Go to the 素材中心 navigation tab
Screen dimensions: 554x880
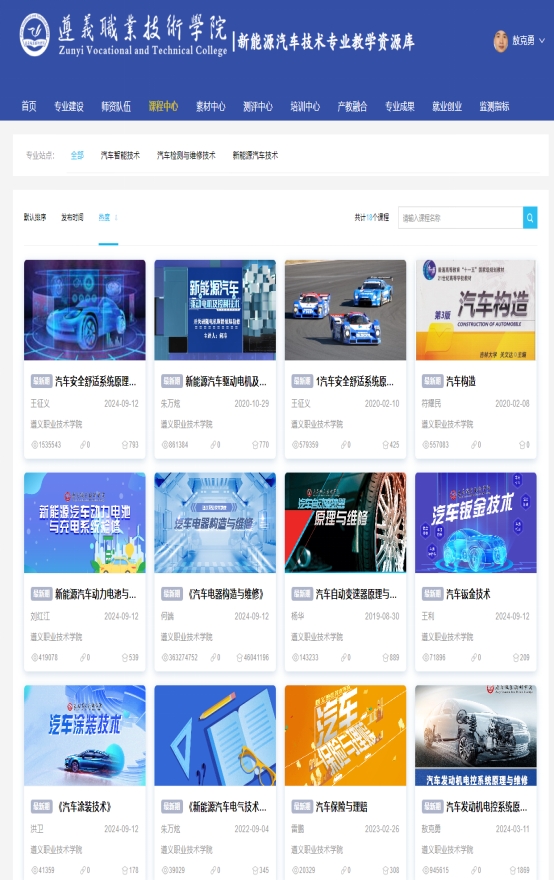point(210,106)
